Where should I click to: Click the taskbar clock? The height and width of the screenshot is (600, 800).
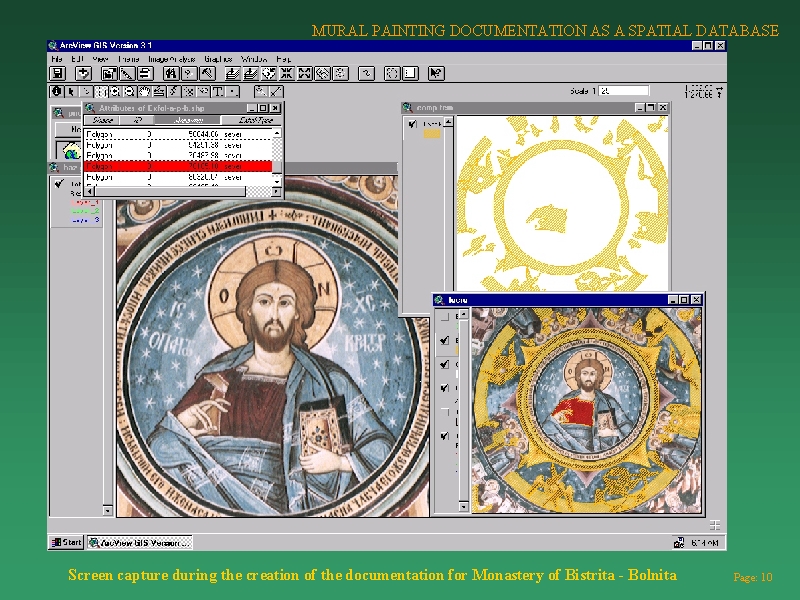(x=705, y=543)
